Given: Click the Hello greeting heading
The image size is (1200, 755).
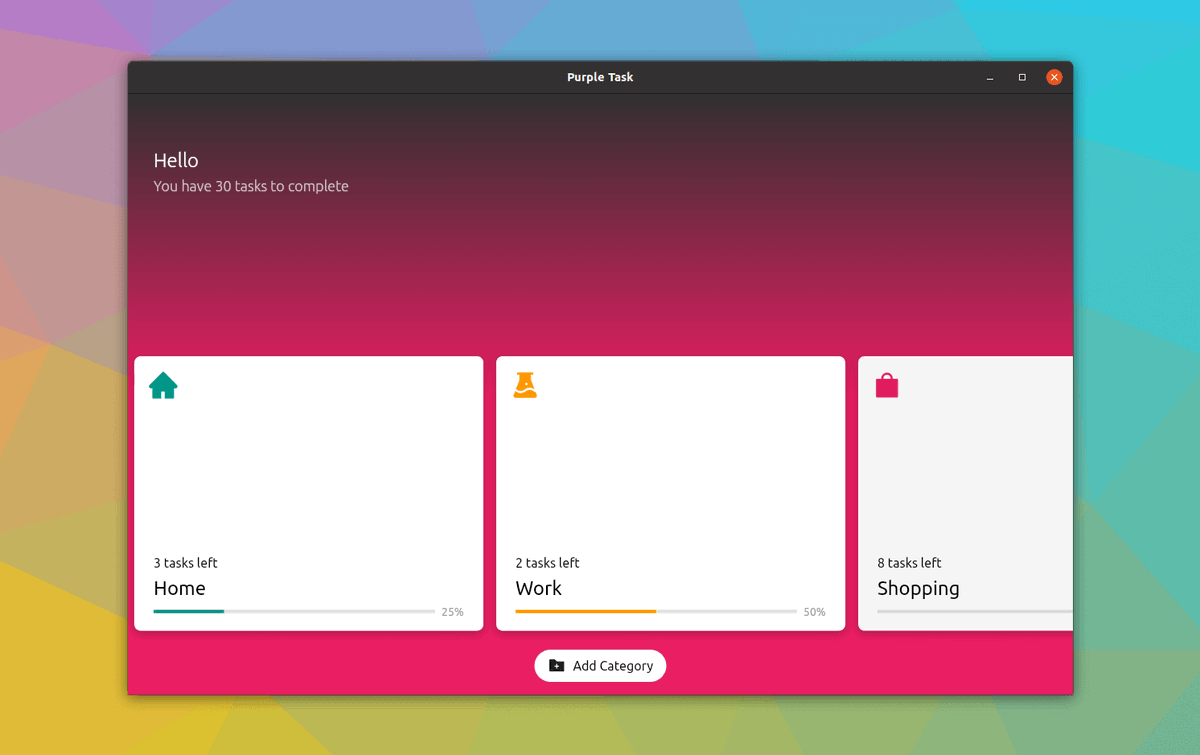Looking at the screenshot, I should point(176,160).
